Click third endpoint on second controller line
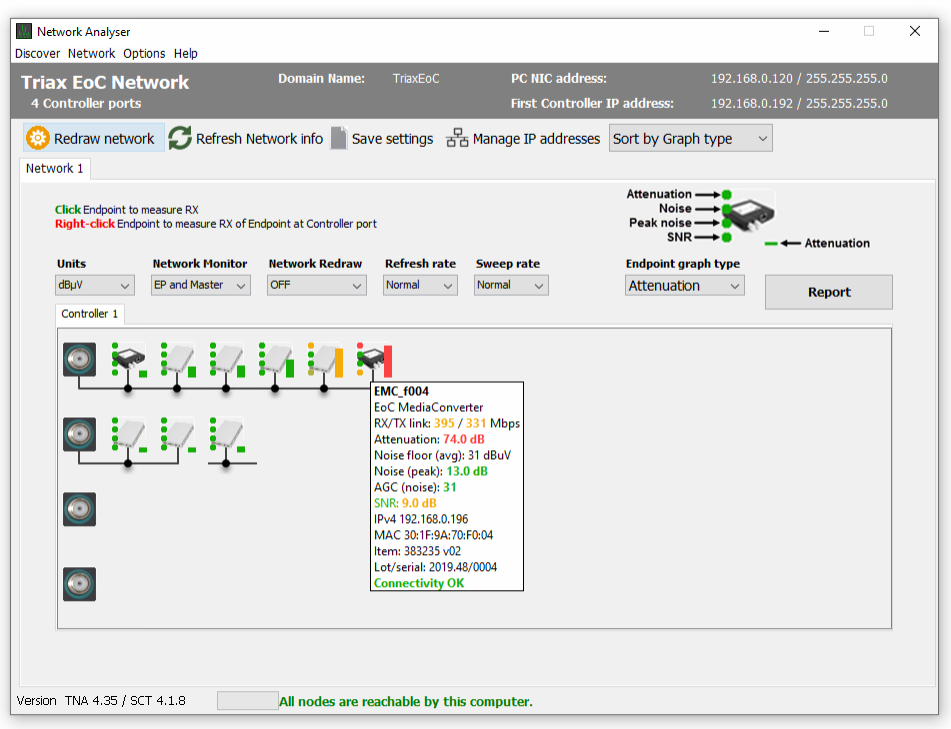 227,434
